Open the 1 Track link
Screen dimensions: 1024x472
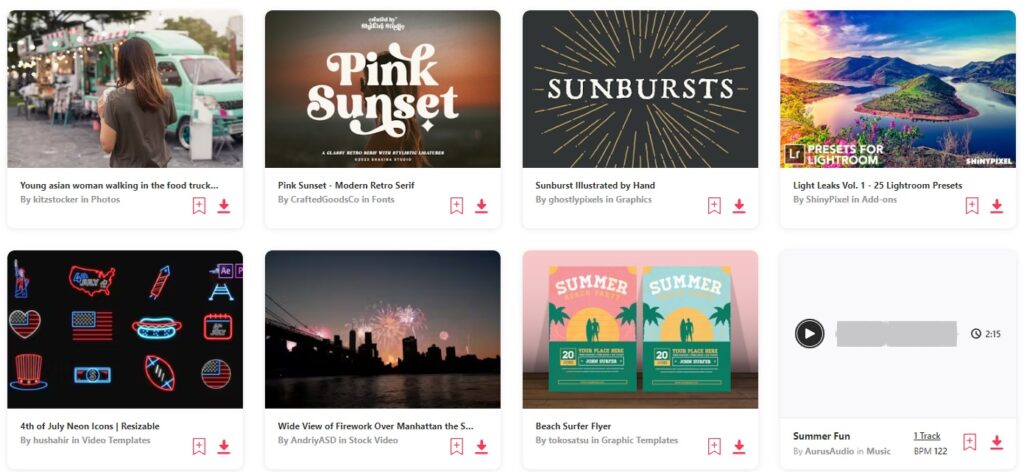(927, 436)
